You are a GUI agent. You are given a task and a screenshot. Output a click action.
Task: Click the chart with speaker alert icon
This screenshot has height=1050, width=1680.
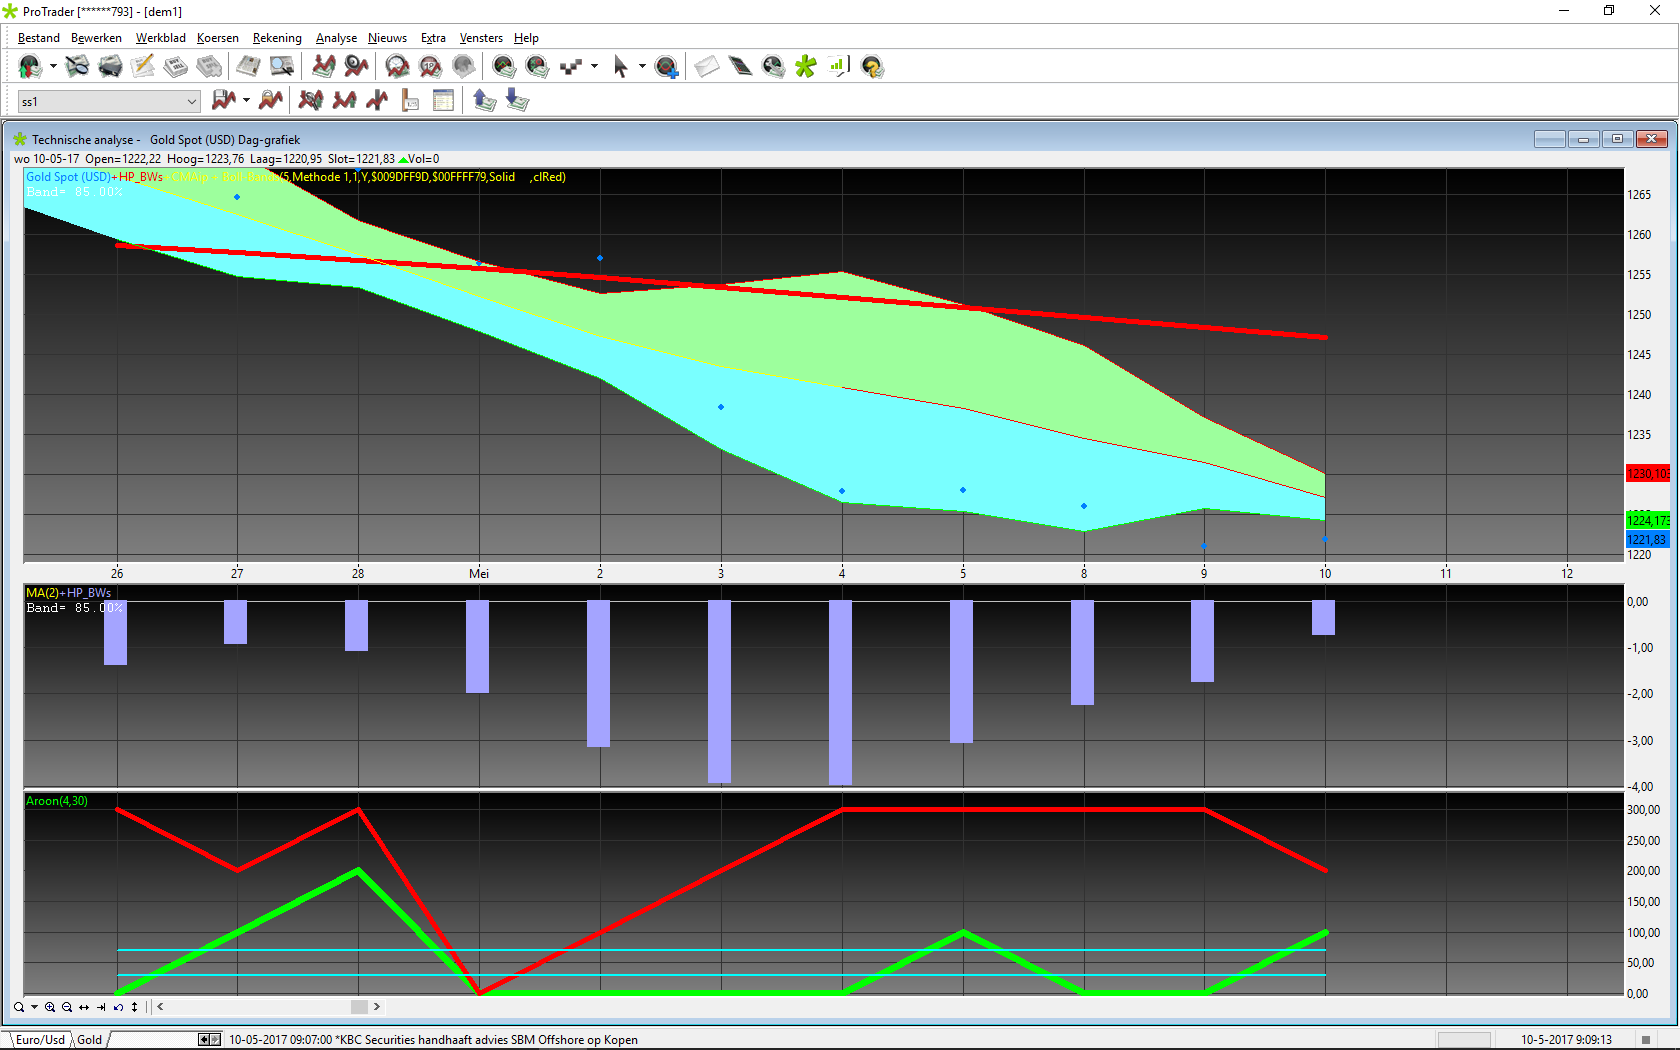pos(357,67)
